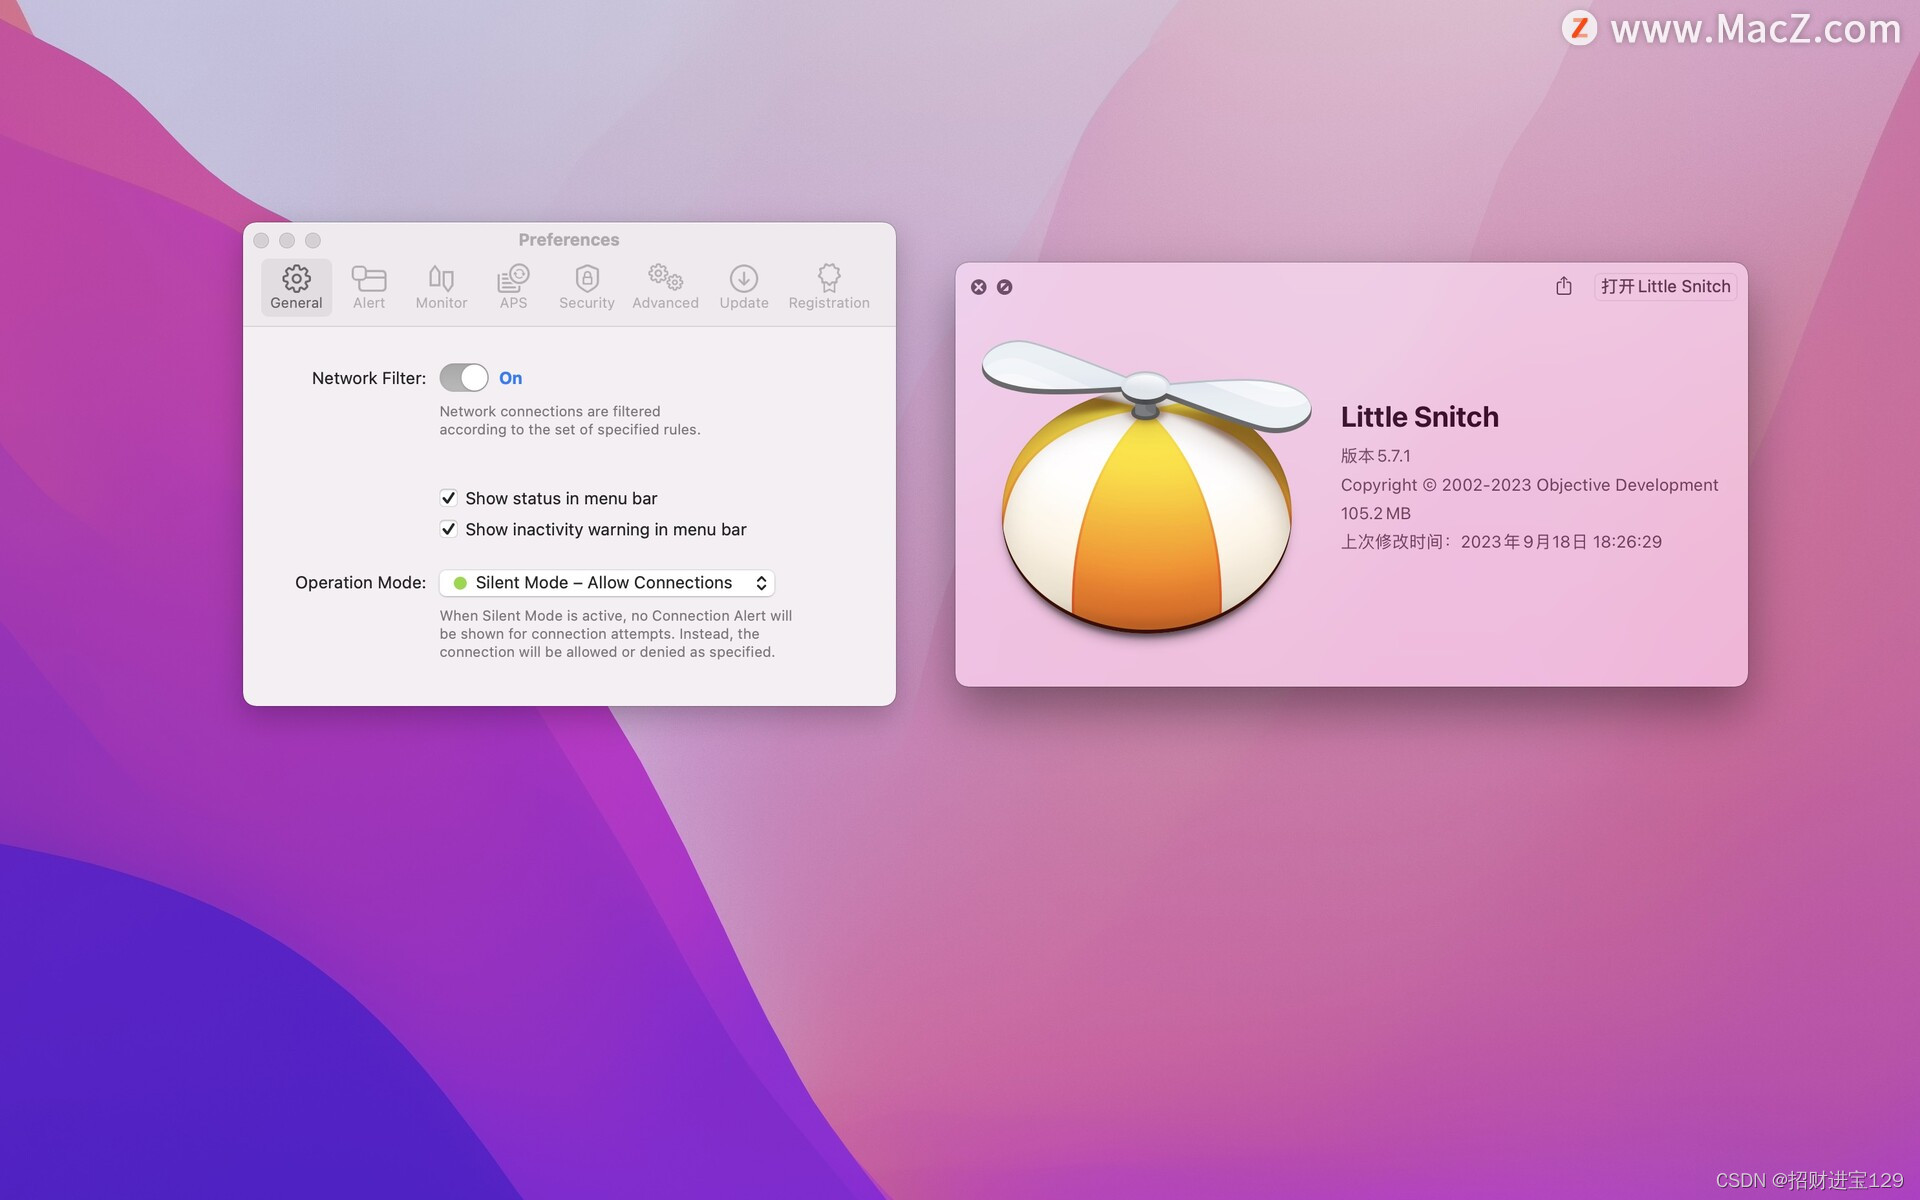The height and width of the screenshot is (1200, 1920).
Task: Click the 版本 5.7.1 version text
Action: coord(1376,456)
